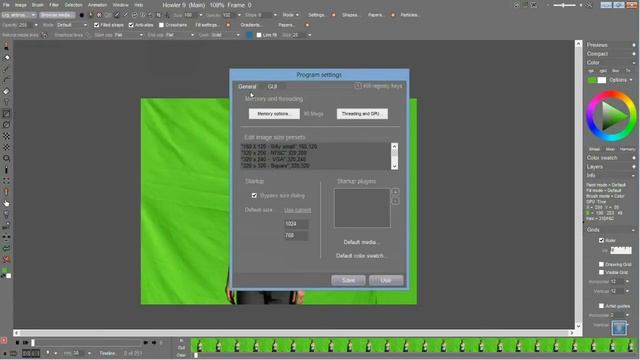This screenshot has width=640, height=360.
Task: Click the Browse media... button
Action: [x=57, y=15]
